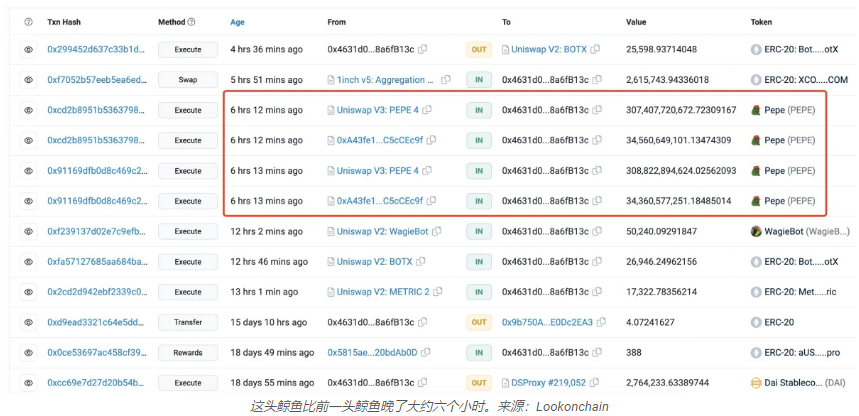Copy the 0x9b750A...E0Dc2EA3 address
The width and height of the screenshot is (859, 416).
(602, 322)
